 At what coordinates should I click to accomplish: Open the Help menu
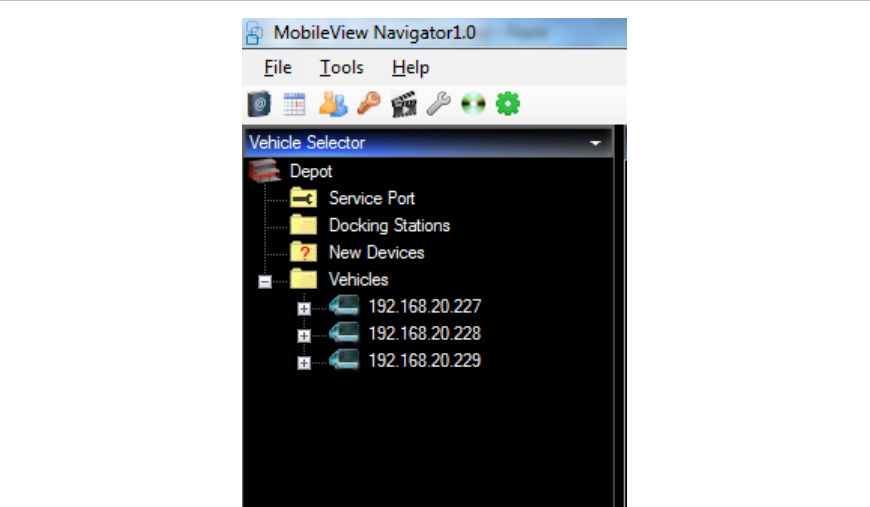[411, 68]
